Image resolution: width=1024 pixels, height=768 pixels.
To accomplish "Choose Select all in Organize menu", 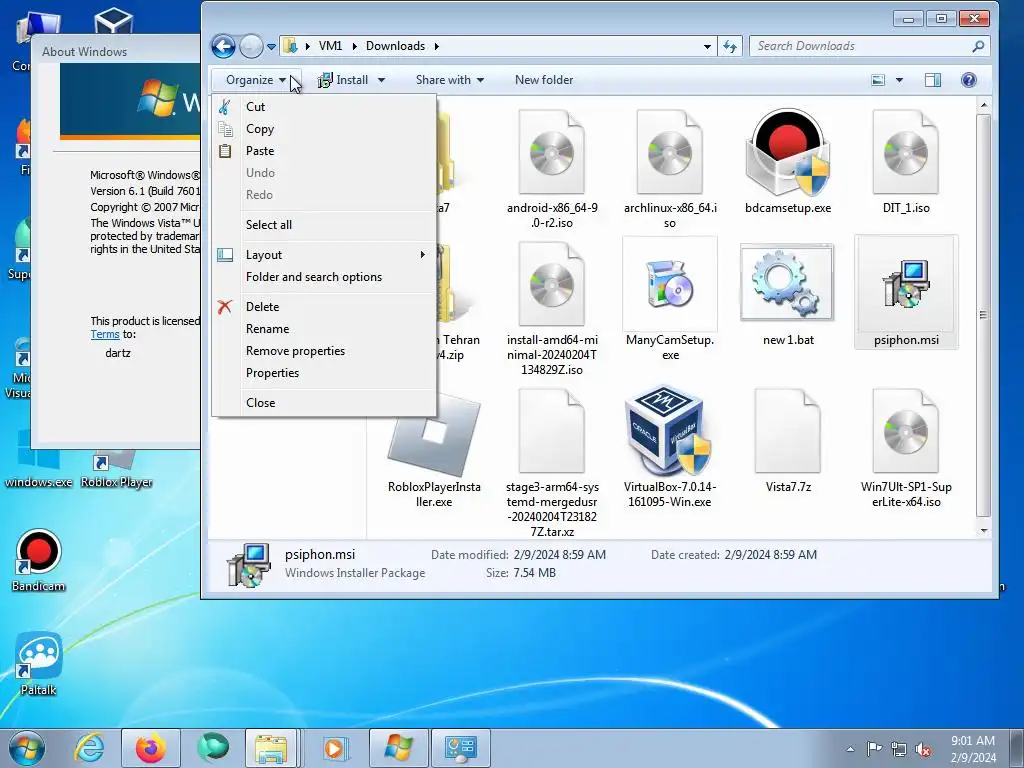I will point(325,225).
